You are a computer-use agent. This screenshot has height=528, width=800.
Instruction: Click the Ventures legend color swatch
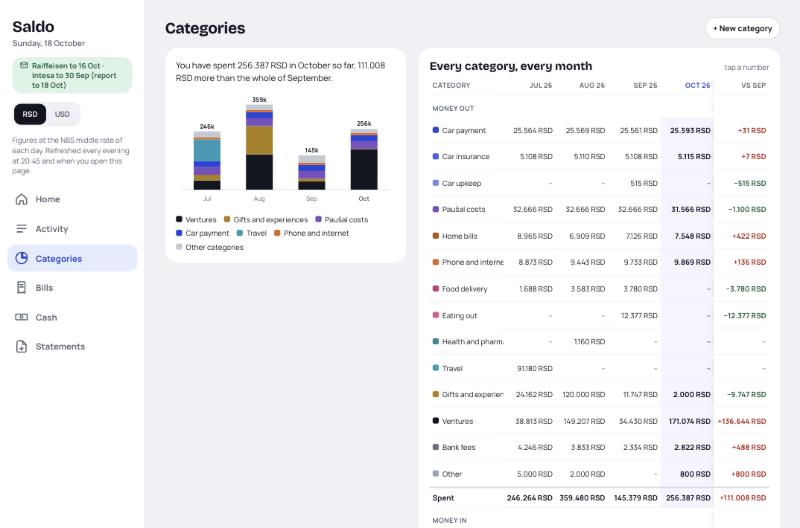(x=179, y=219)
